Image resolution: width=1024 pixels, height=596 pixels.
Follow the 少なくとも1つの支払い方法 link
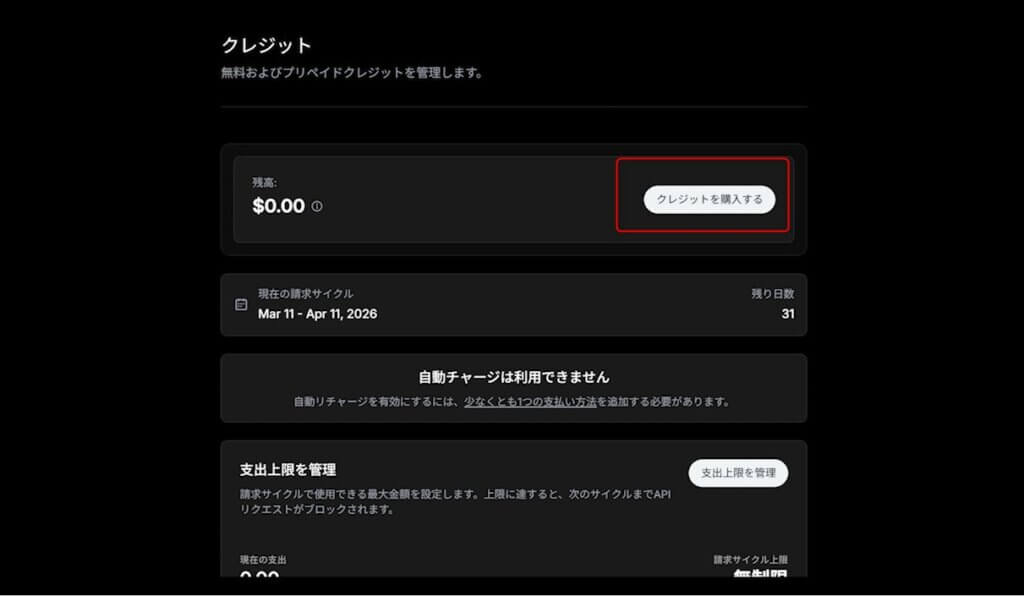point(530,402)
